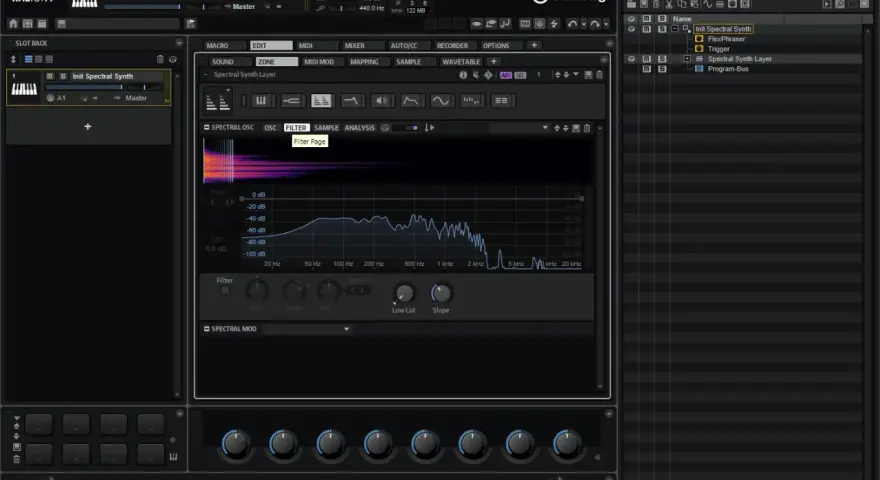The image size is (880, 480).
Task: Open the OSC page of Spectral Osc
Action: point(270,128)
